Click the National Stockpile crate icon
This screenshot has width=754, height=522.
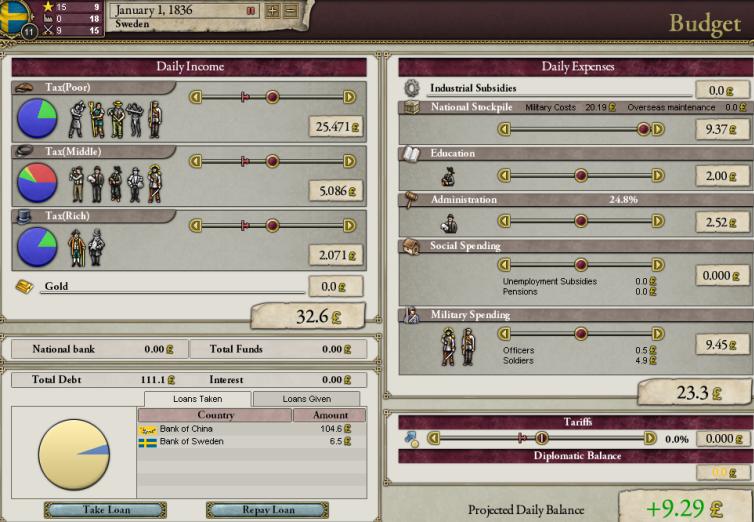[411, 107]
